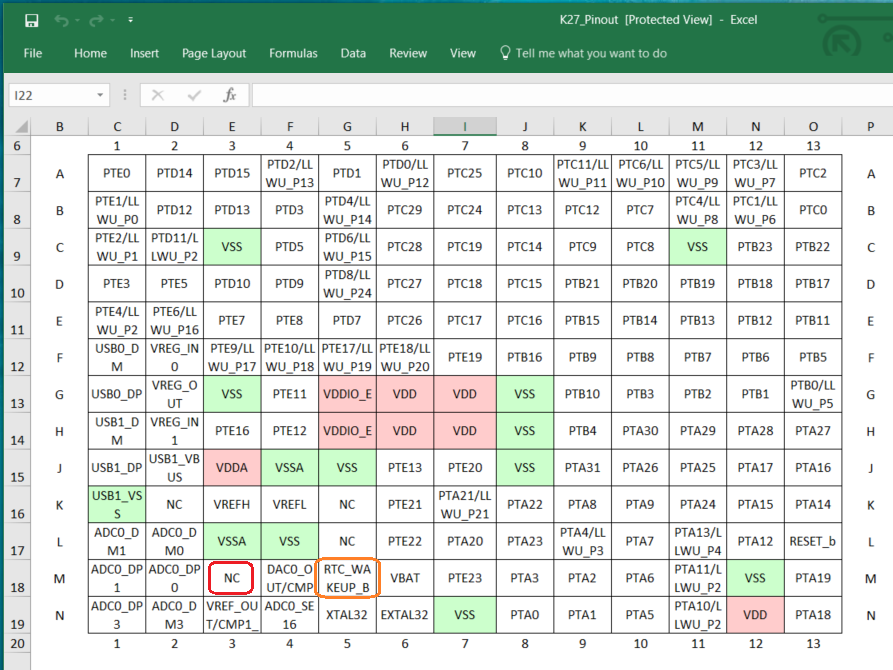Click the red-circled NC cell
Screen dimensions: 893x670
click(232, 578)
